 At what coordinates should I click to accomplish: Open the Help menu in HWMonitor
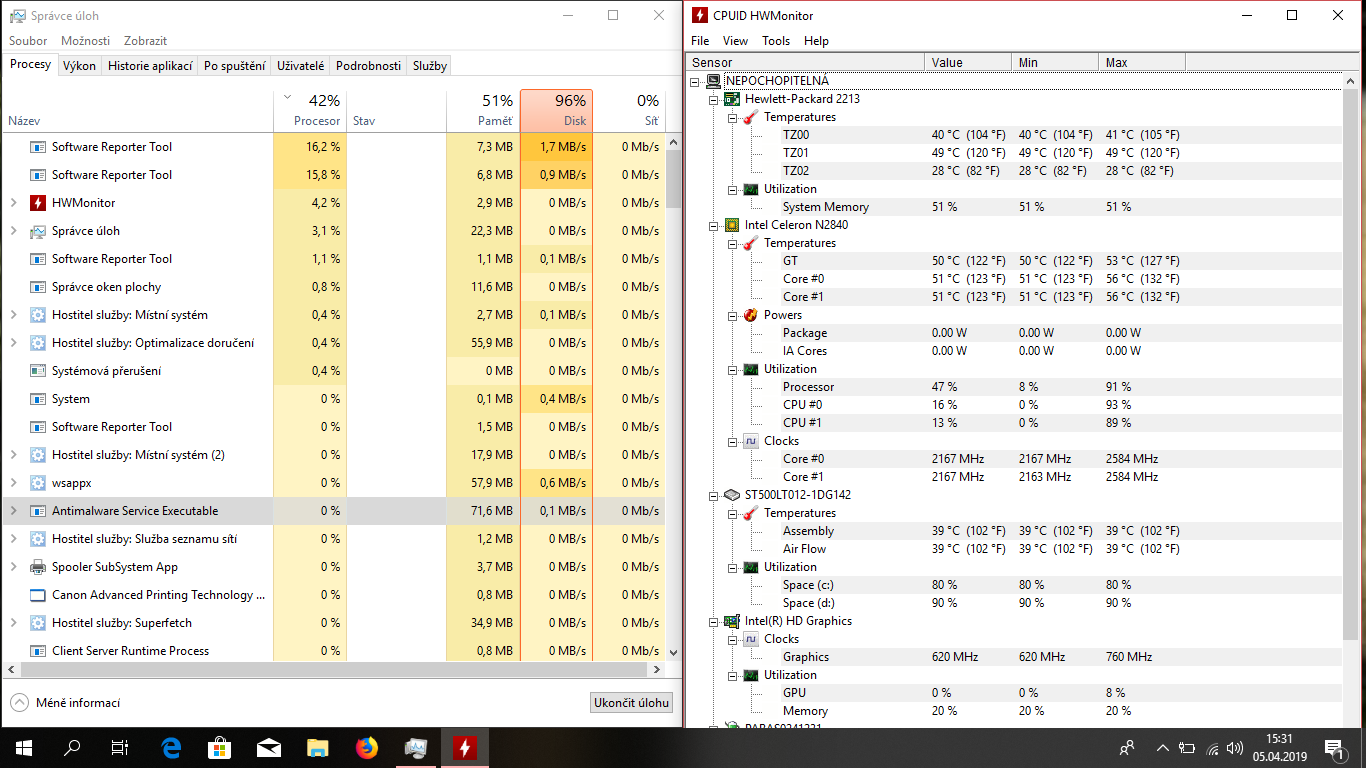(816, 41)
